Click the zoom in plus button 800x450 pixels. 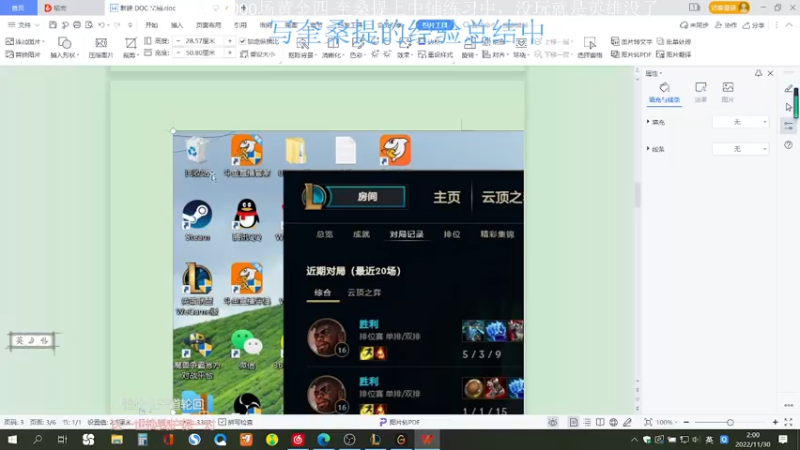[775, 422]
